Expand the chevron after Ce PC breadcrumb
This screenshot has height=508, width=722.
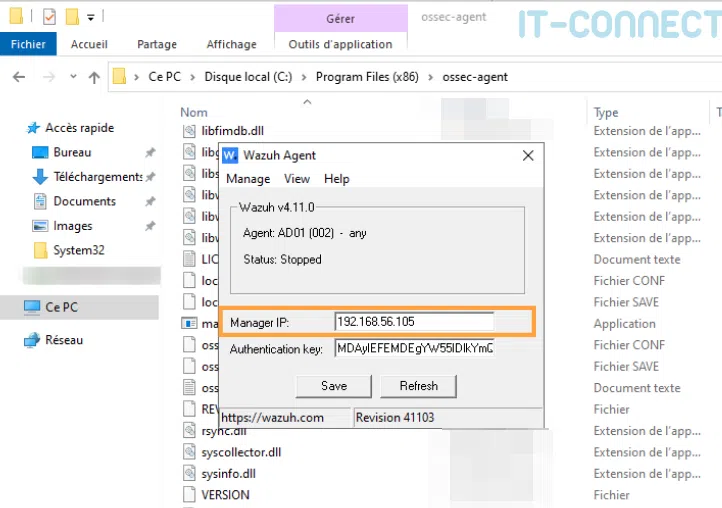pos(193,77)
